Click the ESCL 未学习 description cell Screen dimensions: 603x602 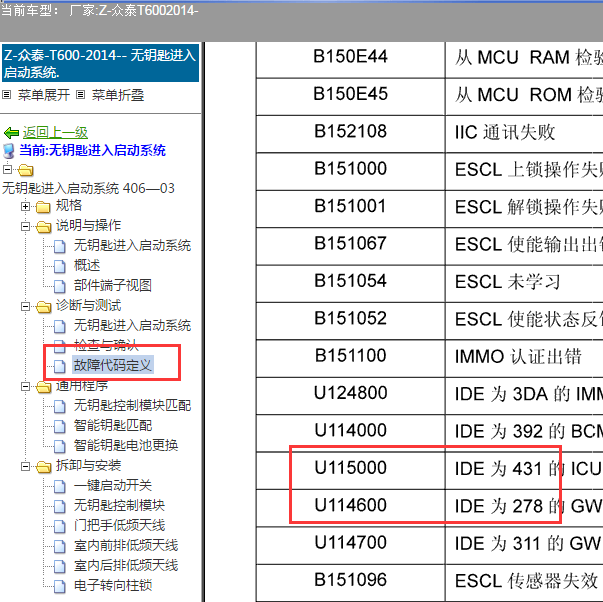click(x=524, y=281)
